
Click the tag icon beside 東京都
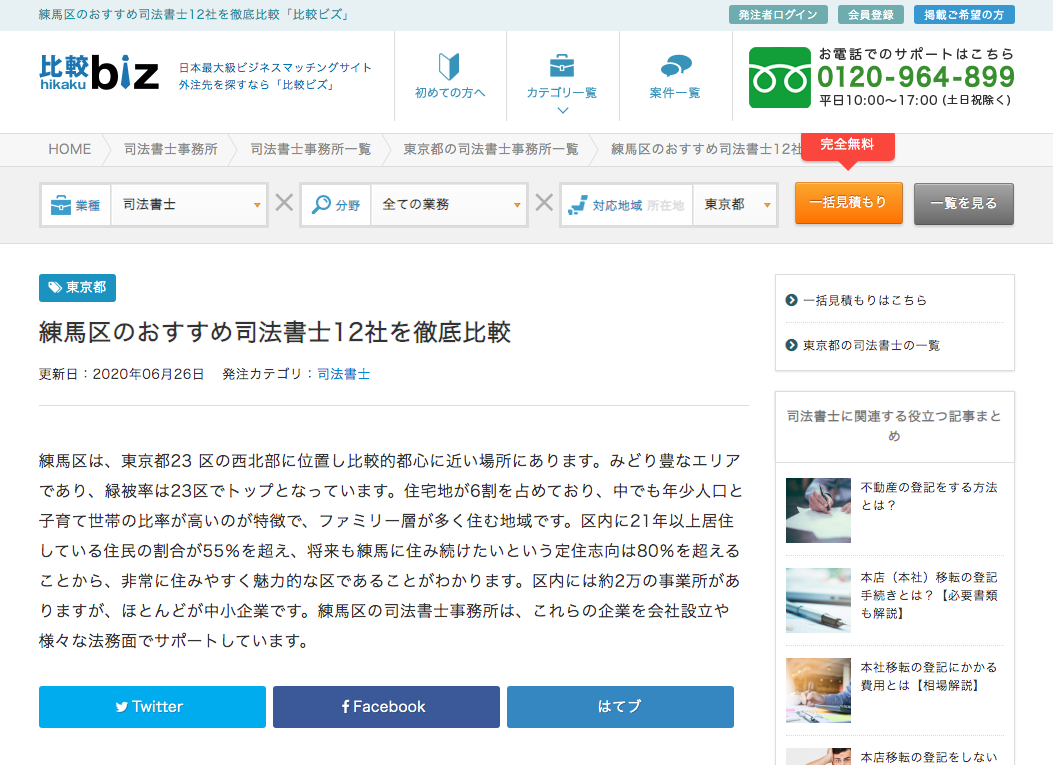click(54, 287)
